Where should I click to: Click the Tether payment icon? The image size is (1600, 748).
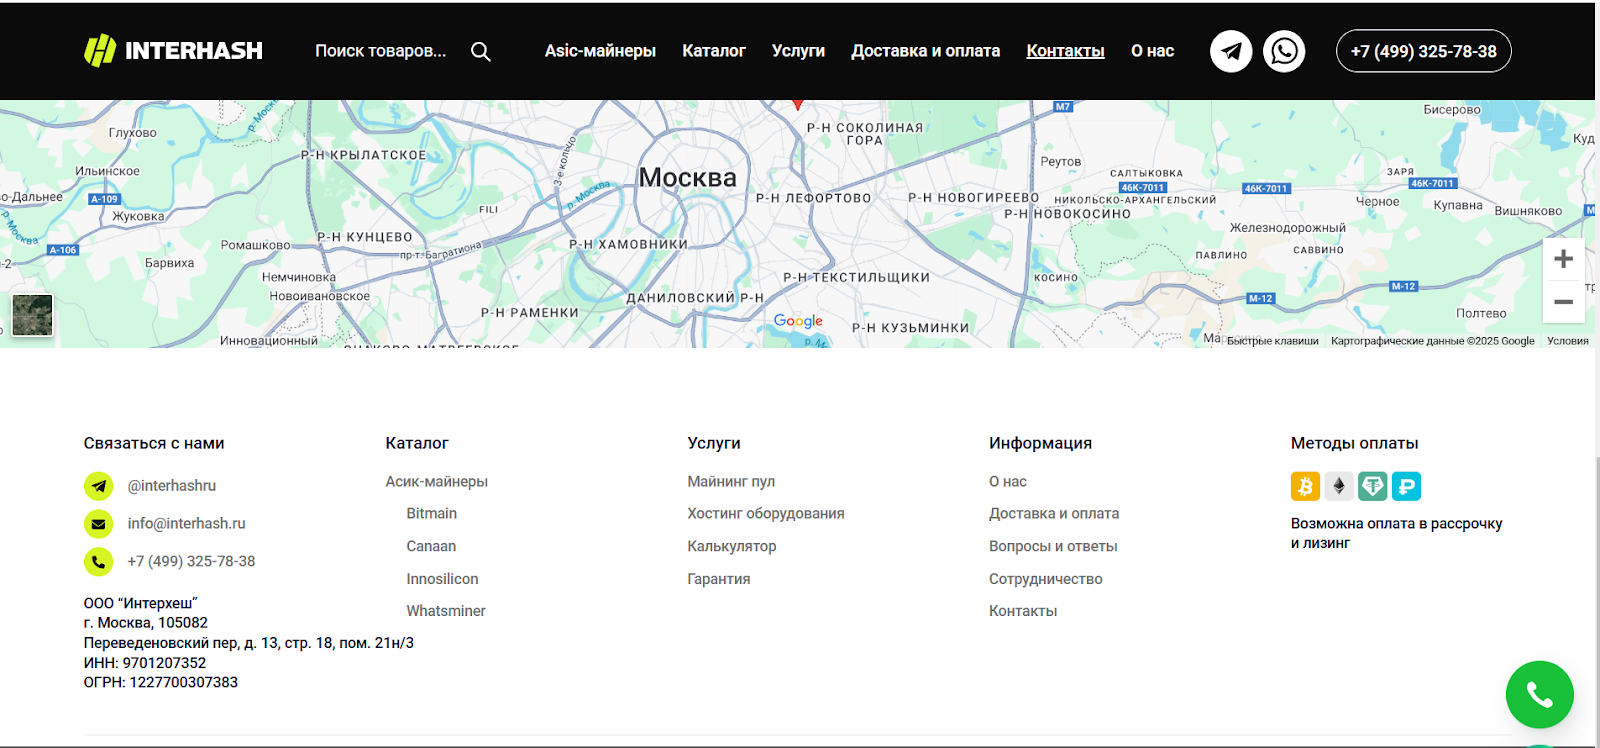click(1373, 486)
